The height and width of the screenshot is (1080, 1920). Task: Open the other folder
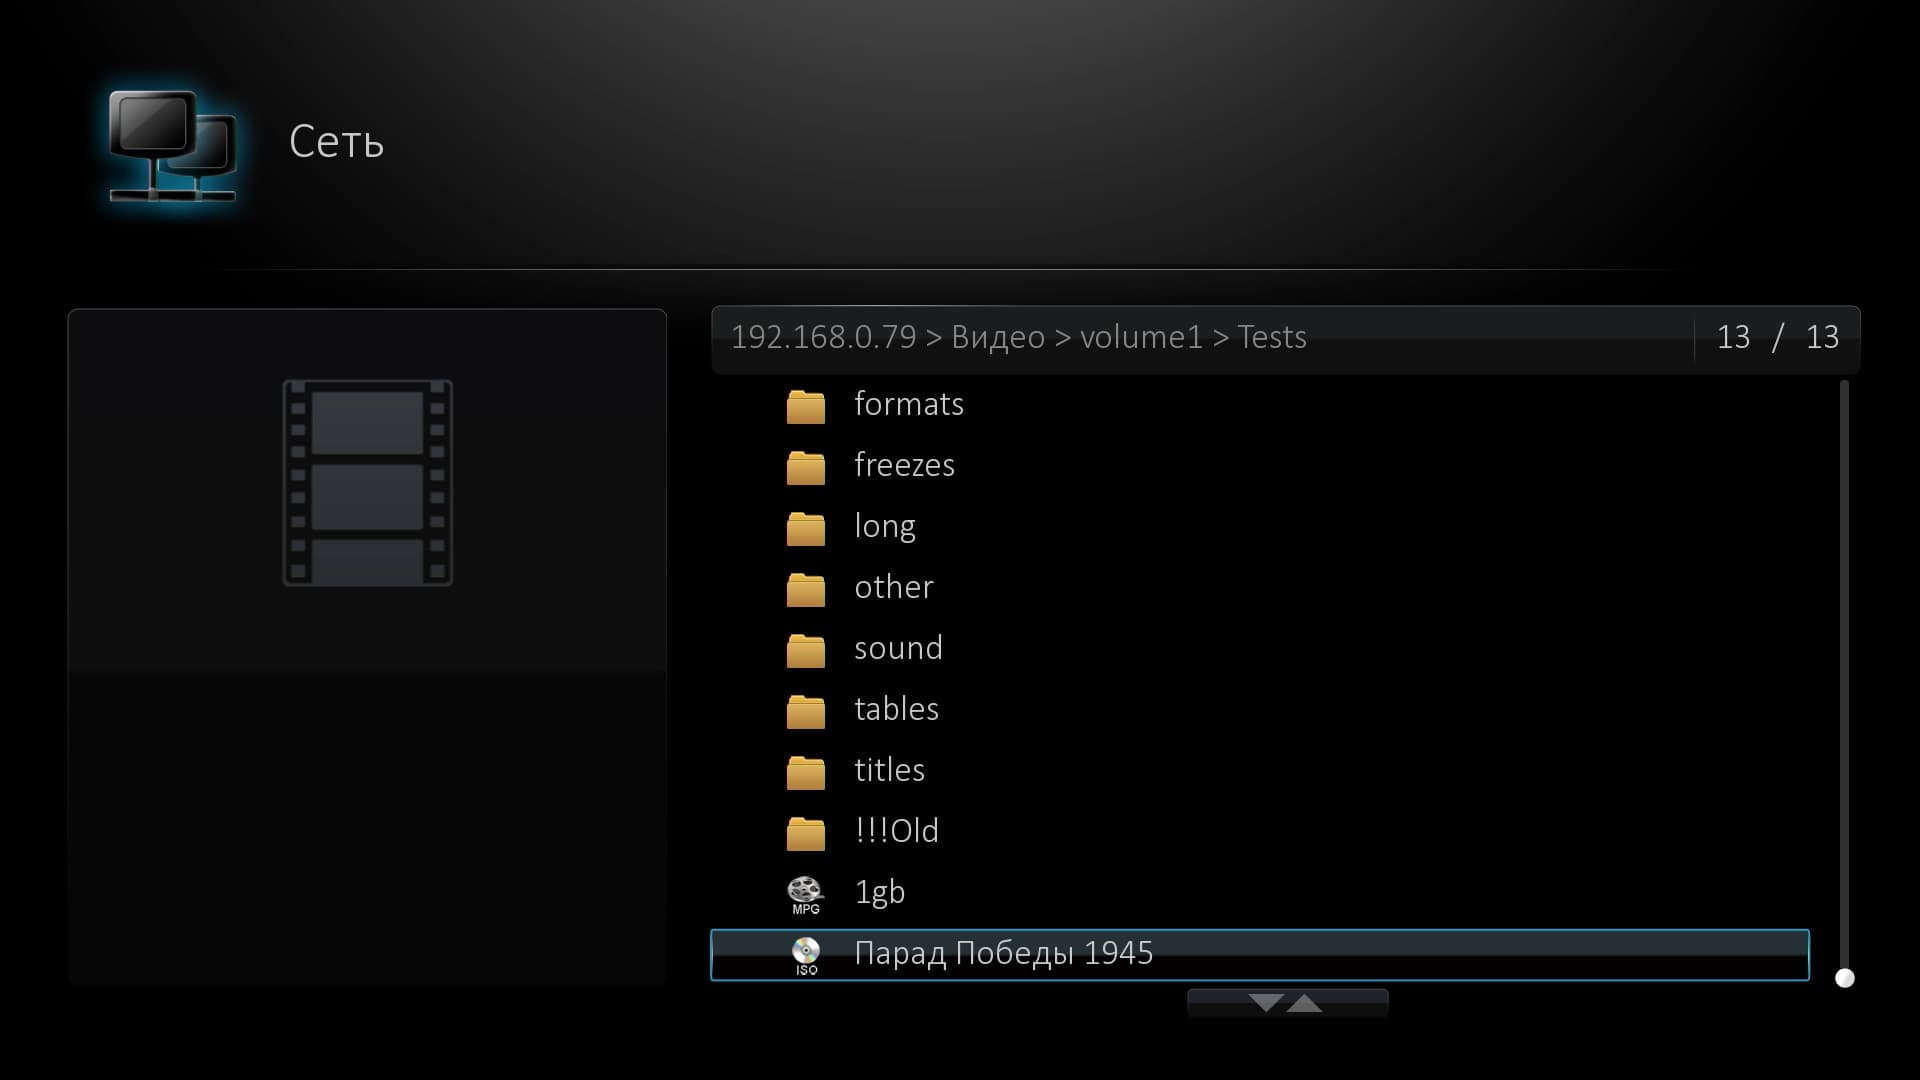pyautogui.click(x=893, y=587)
